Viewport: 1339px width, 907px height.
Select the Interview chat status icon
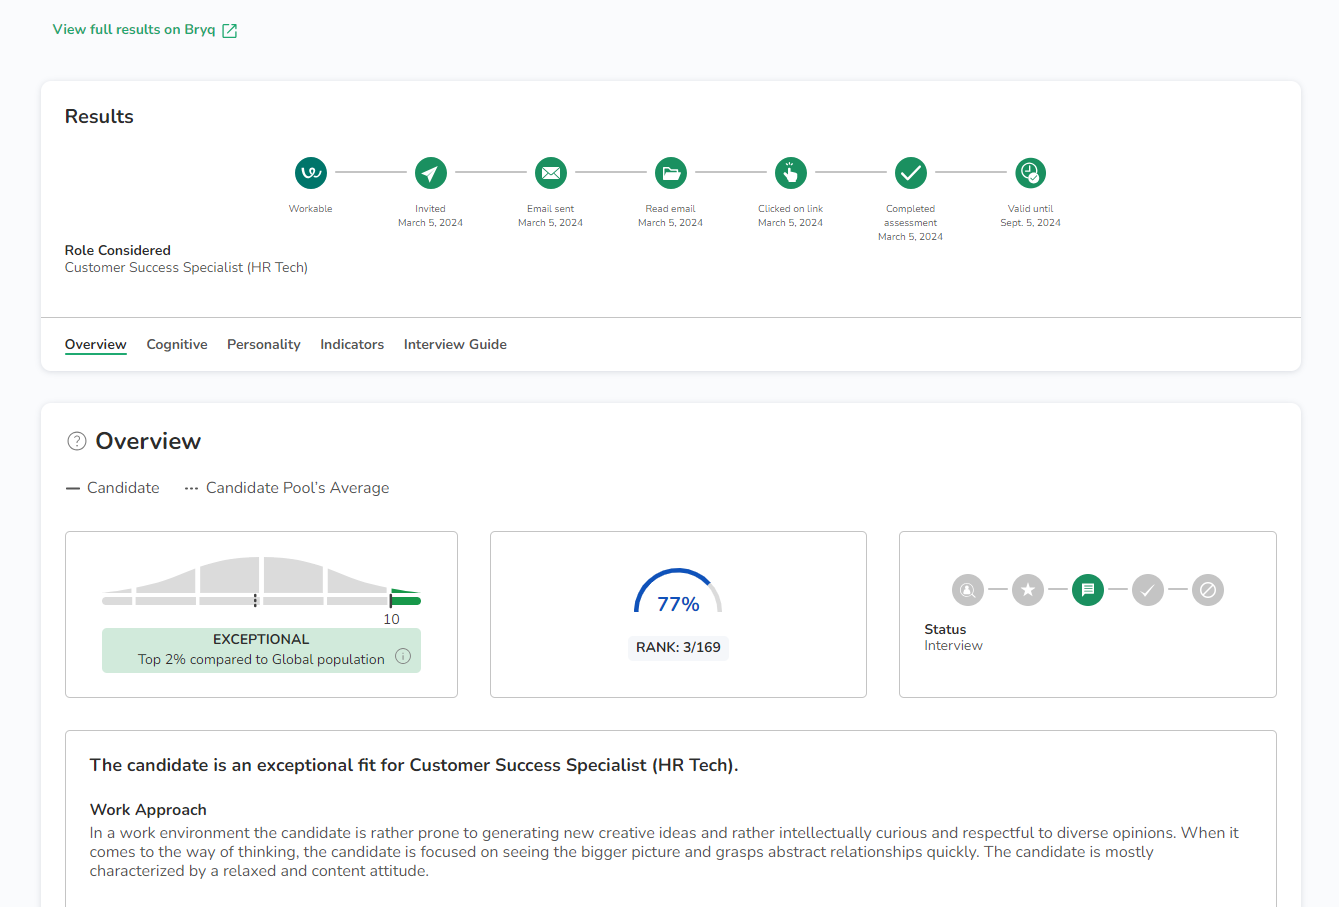pyautogui.click(x=1088, y=590)
